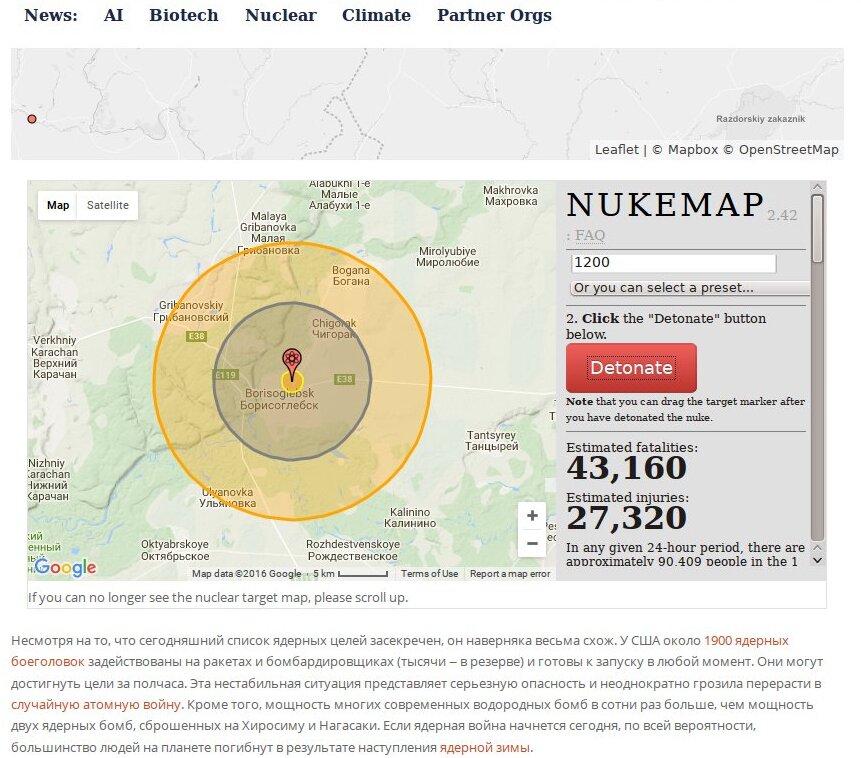
Task: Open Google Maps Terms of Use
Action: click(x=429, y=573)
